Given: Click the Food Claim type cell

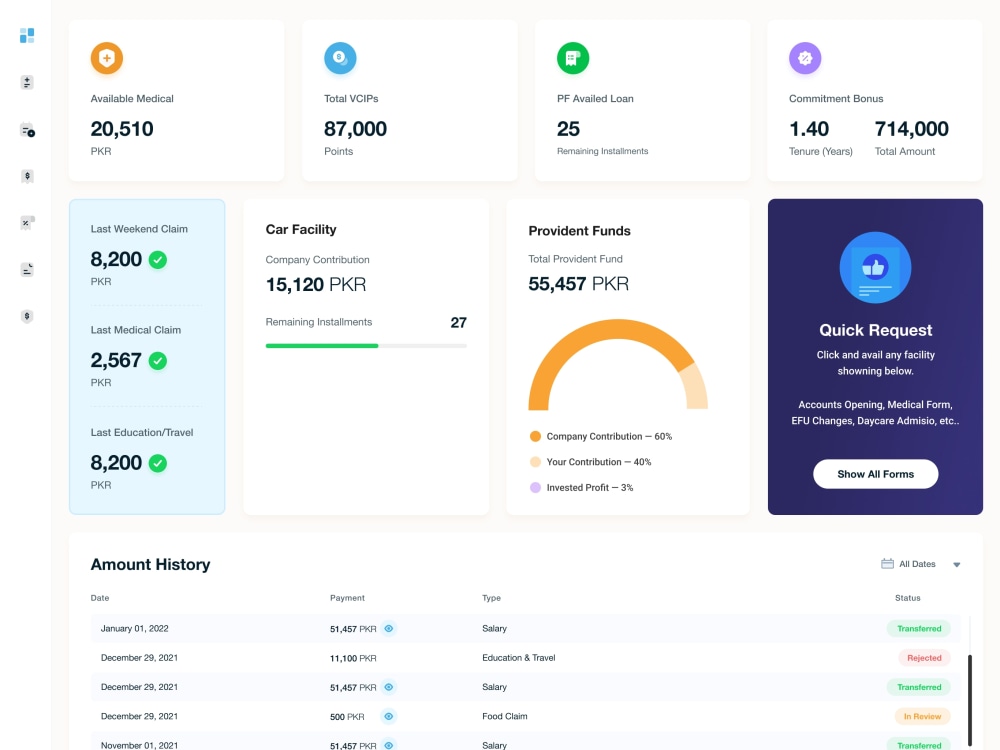Looking at the screenshot, I should click(504, 716).
